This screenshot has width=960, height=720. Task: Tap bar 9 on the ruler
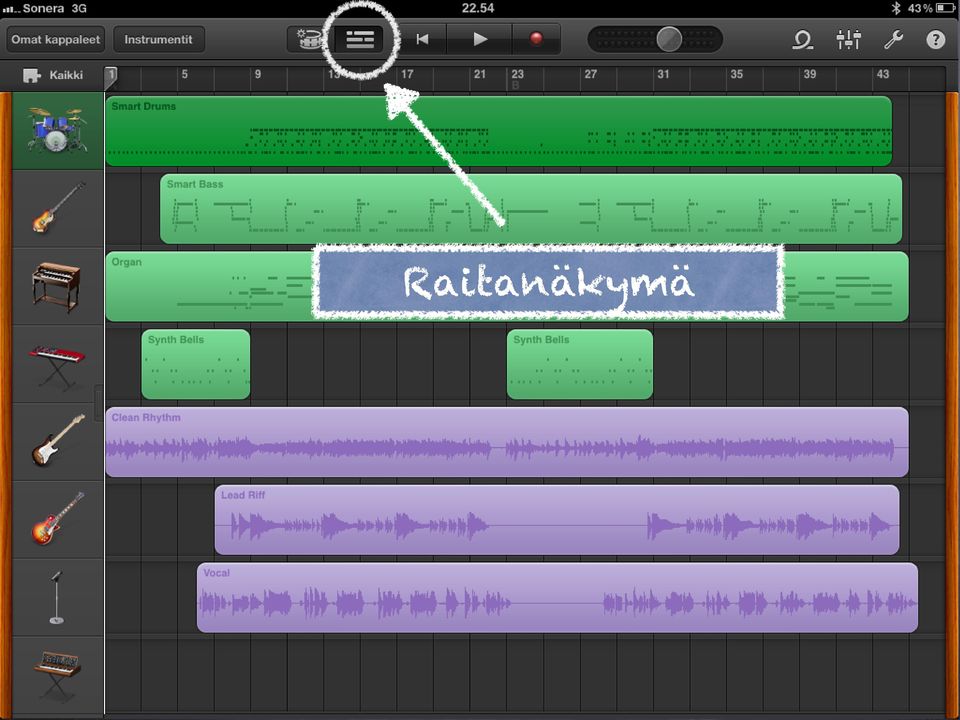coord(258,74)
